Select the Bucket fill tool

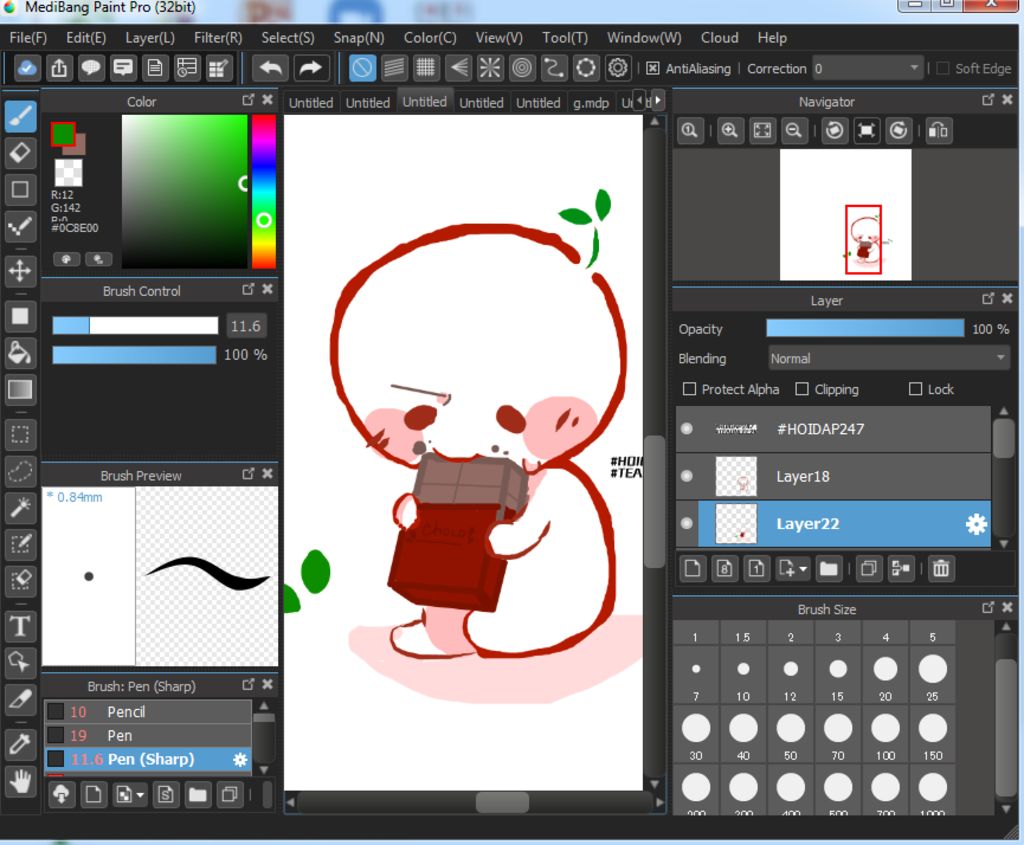[x=20, y=353]
